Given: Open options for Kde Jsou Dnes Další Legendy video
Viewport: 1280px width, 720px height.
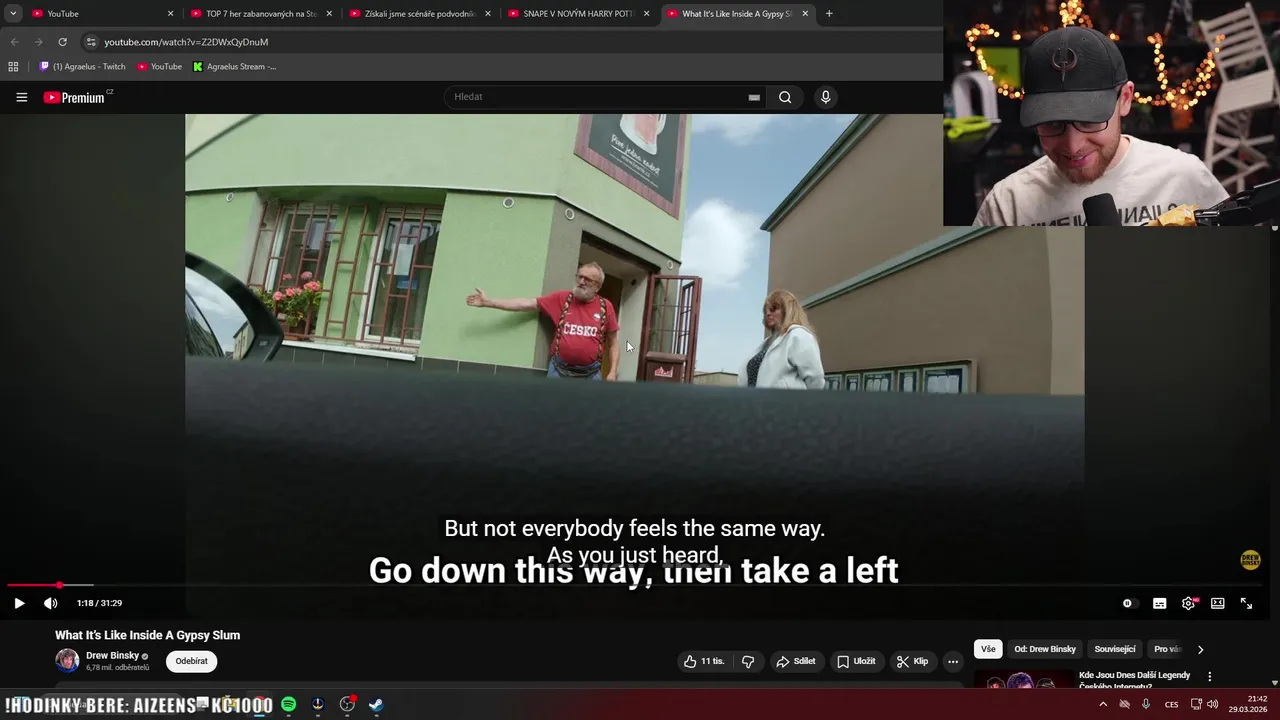Looking at the screenshot, I should (x=1209, y=677).
